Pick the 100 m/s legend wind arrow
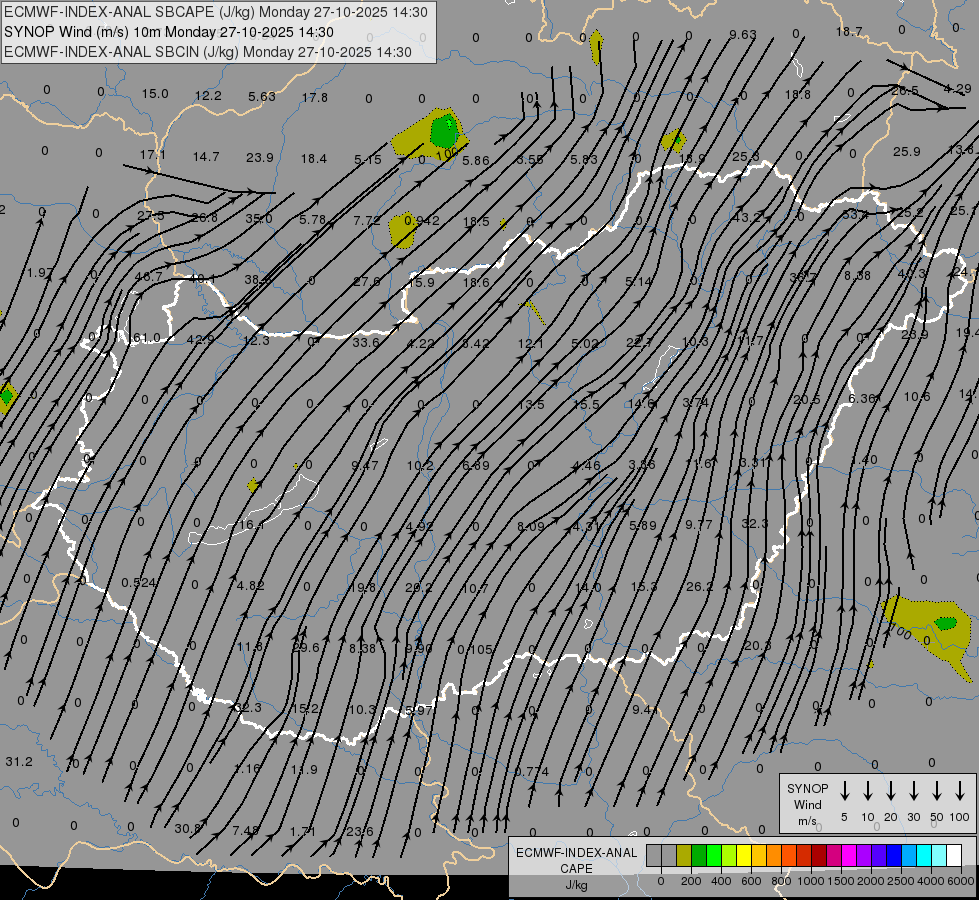979x900 pixels. [x=960, y=791]
